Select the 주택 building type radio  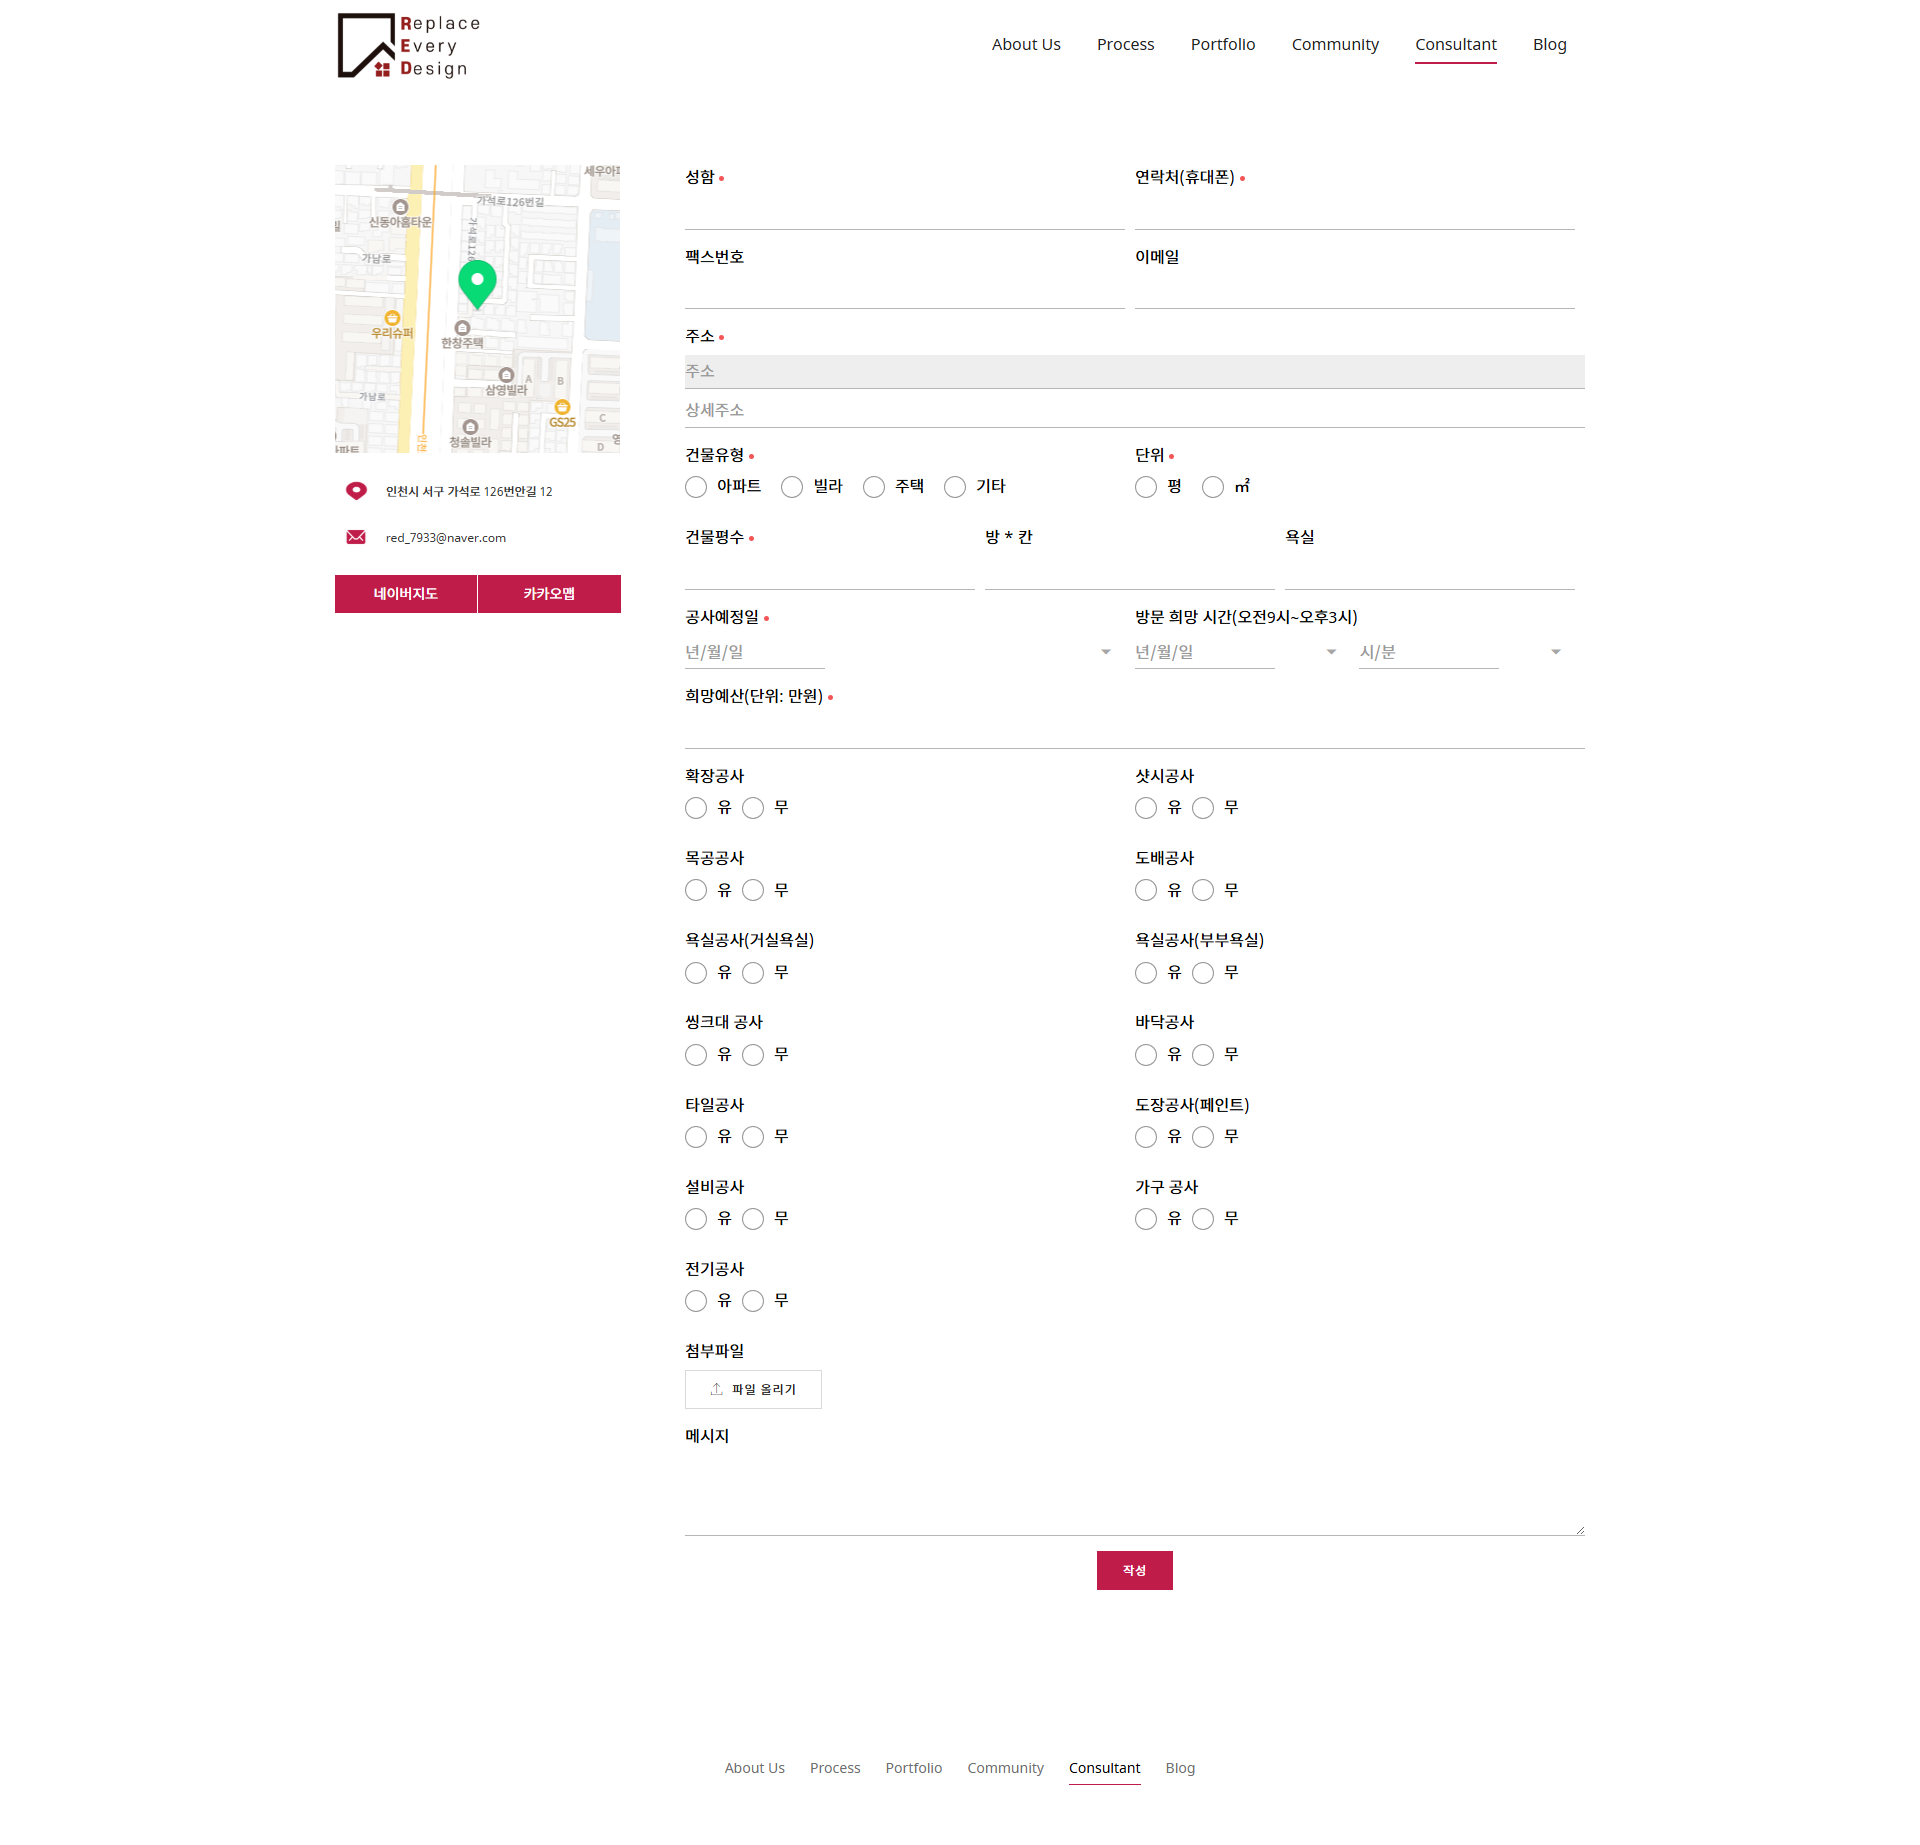point(874,487)
